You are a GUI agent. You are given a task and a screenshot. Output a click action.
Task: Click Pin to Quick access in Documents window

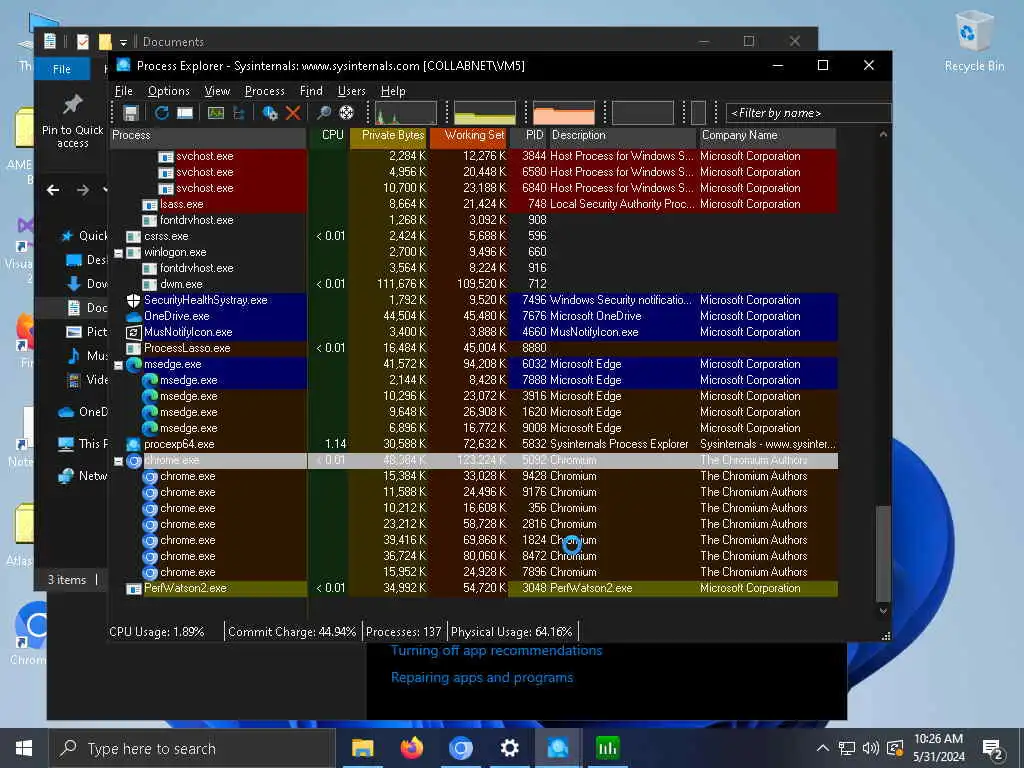click(x=72, y=122)
